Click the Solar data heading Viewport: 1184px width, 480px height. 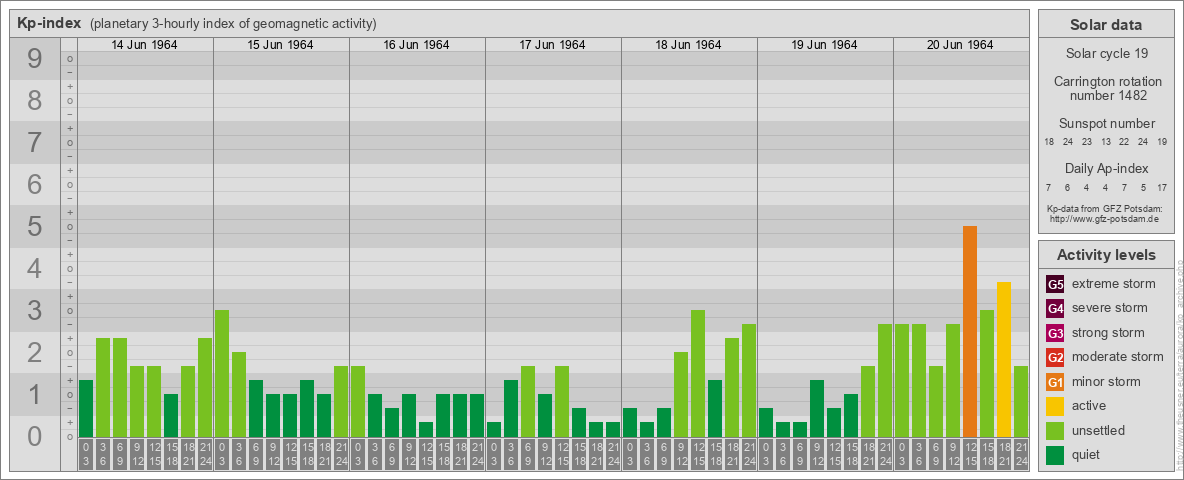[1106, 25]
